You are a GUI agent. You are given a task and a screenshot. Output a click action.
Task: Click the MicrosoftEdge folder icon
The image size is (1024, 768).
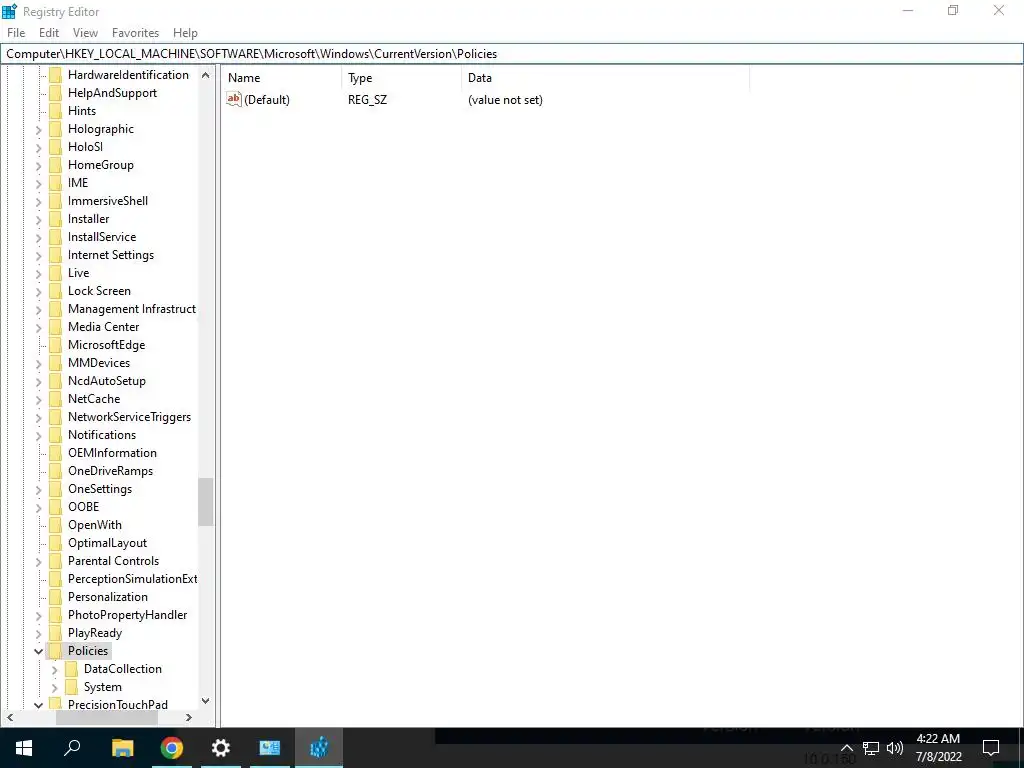pos(56,345)
